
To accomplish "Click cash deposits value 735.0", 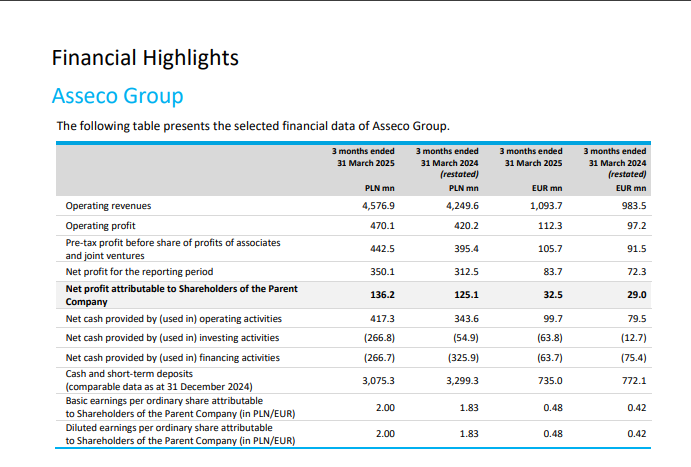I will tap(550, 381).
